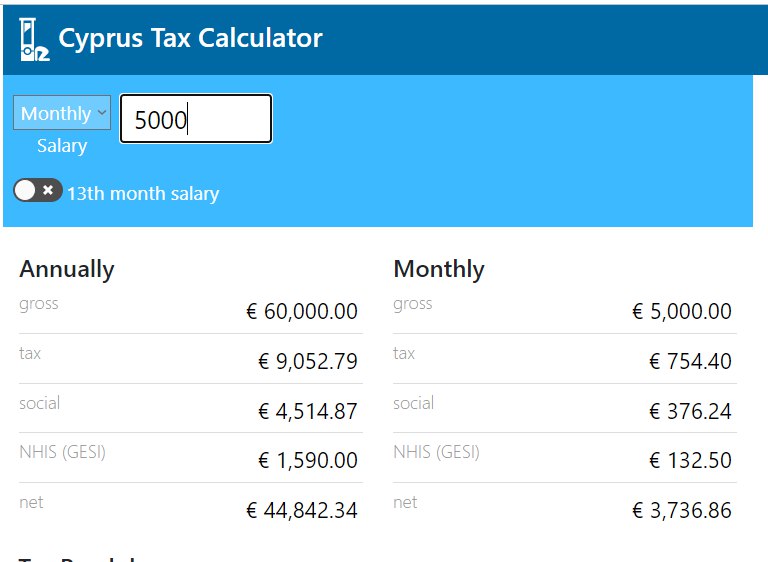
Task: Click the annual NHIS (GESI) row label
Action: point(62,452)
